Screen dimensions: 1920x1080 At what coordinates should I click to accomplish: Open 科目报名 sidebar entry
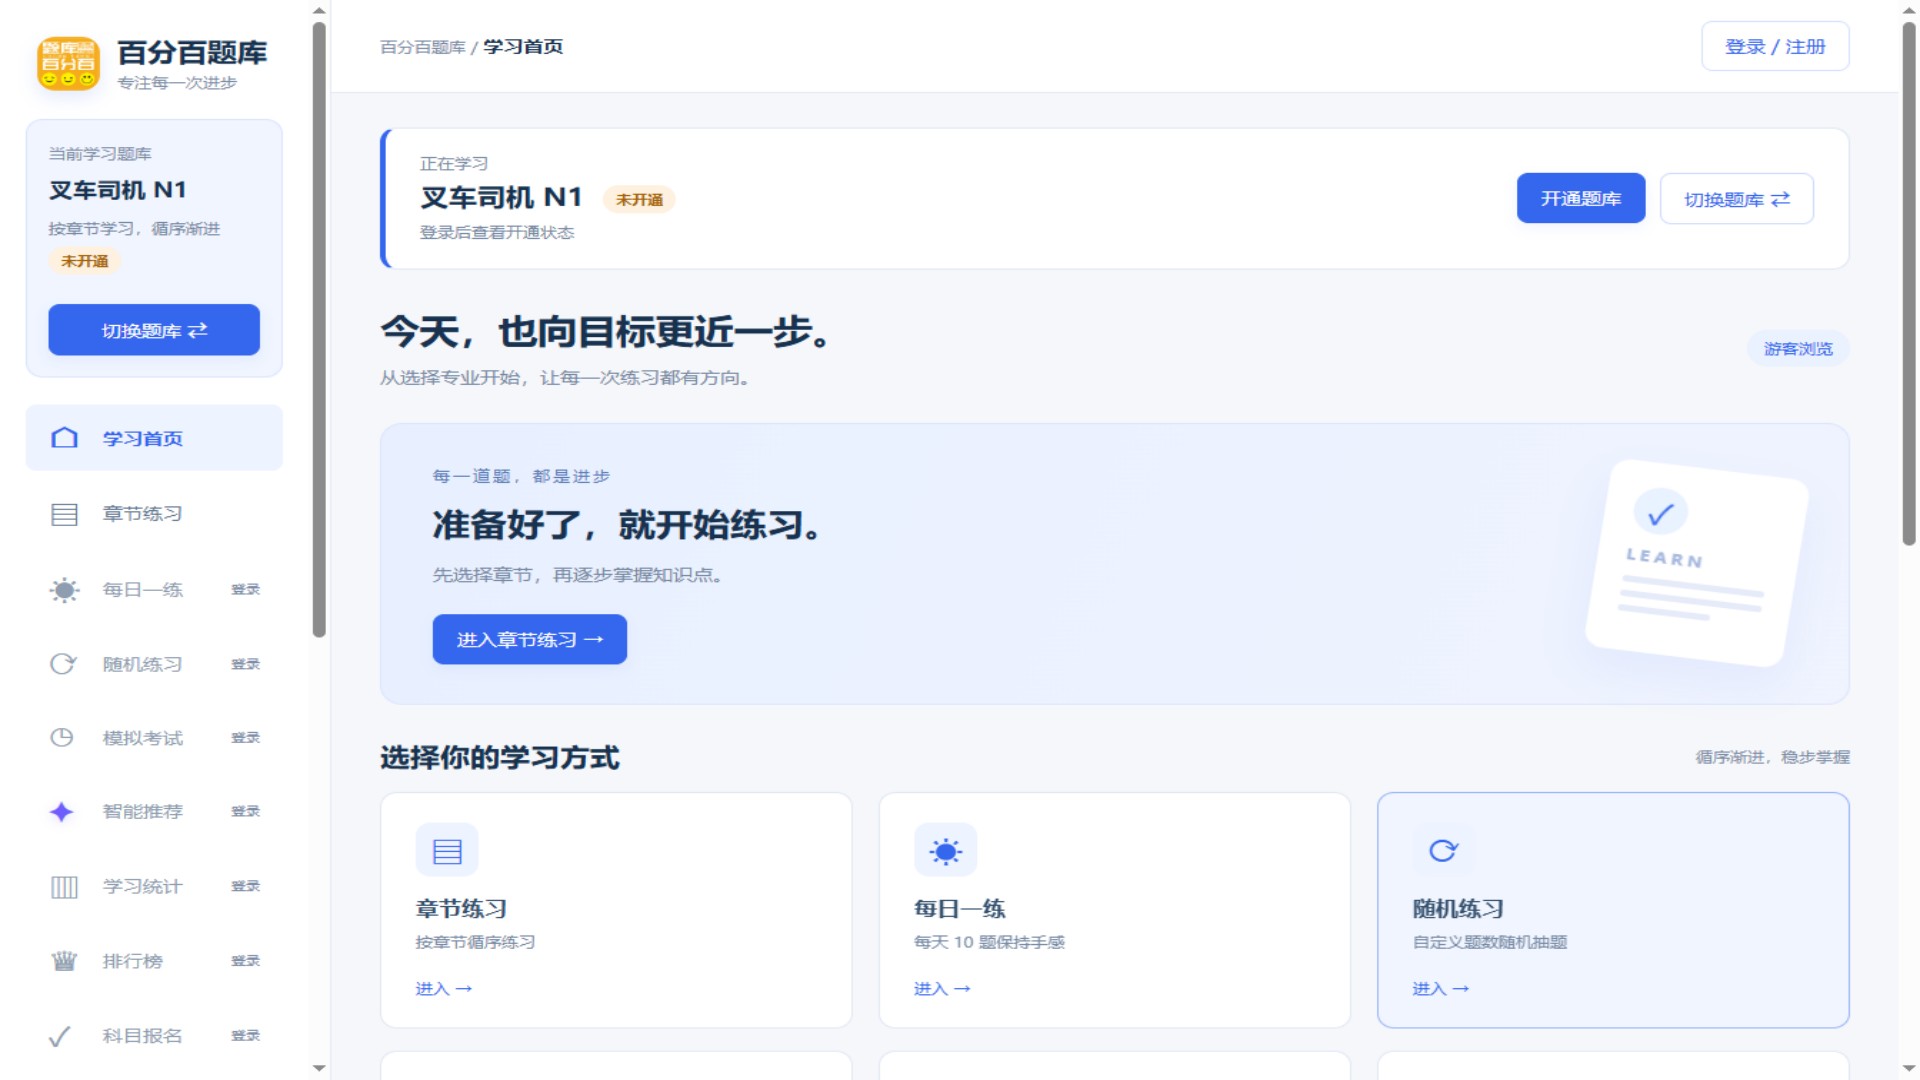point(154,1036)
